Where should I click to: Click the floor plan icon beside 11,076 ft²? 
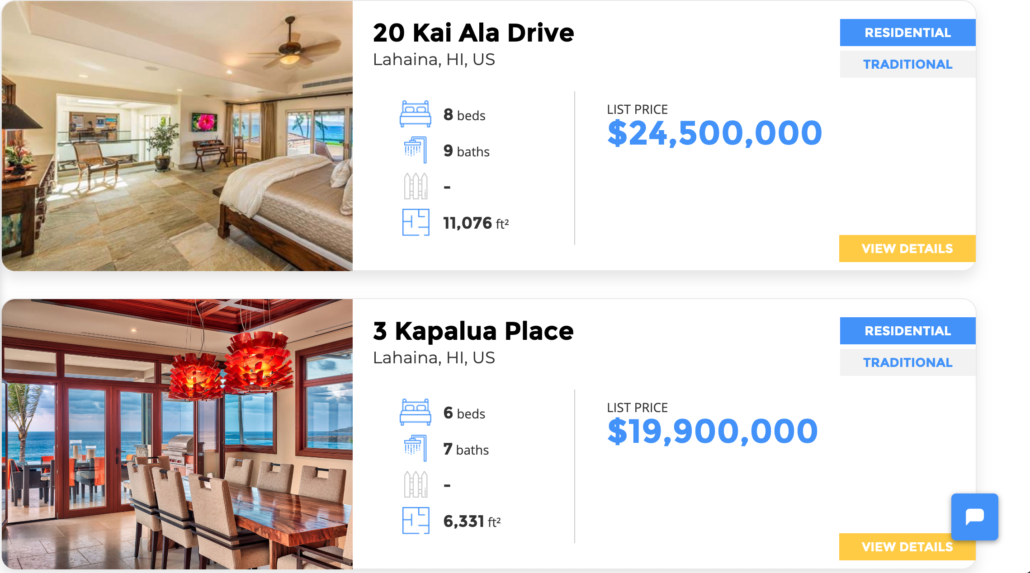(x=415, y=222)
